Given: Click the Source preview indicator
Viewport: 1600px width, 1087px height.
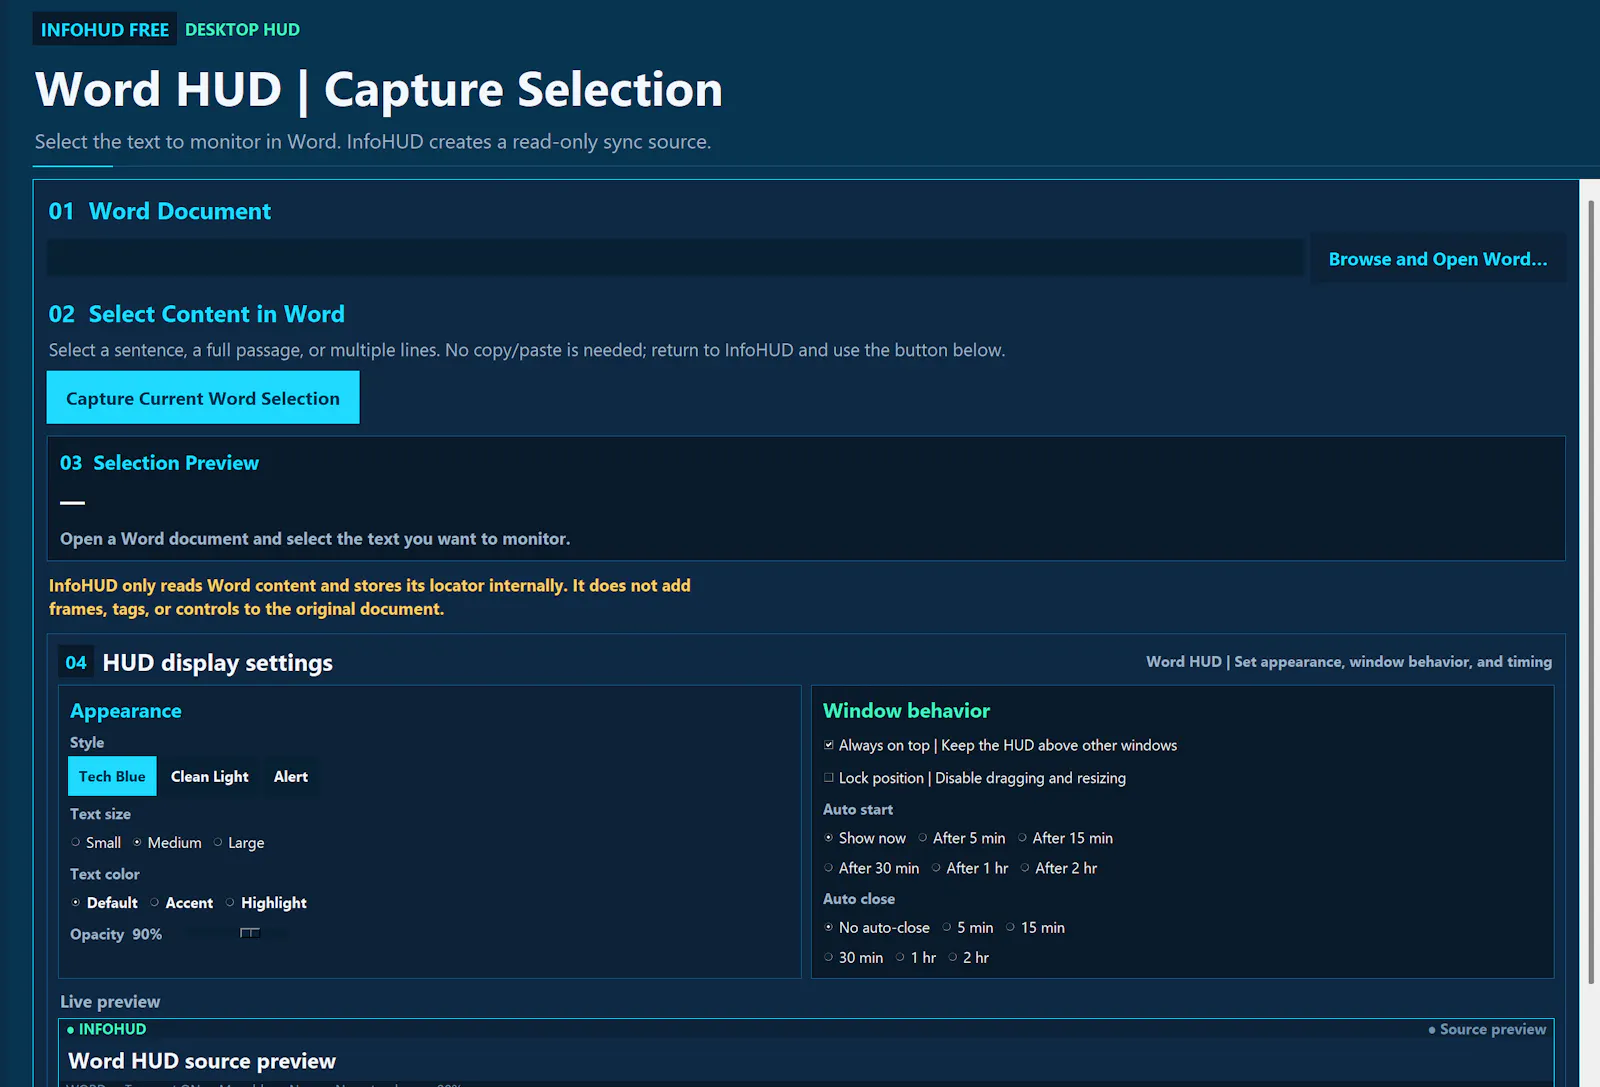Looking at the screenshot, I should point(1487,1029).
